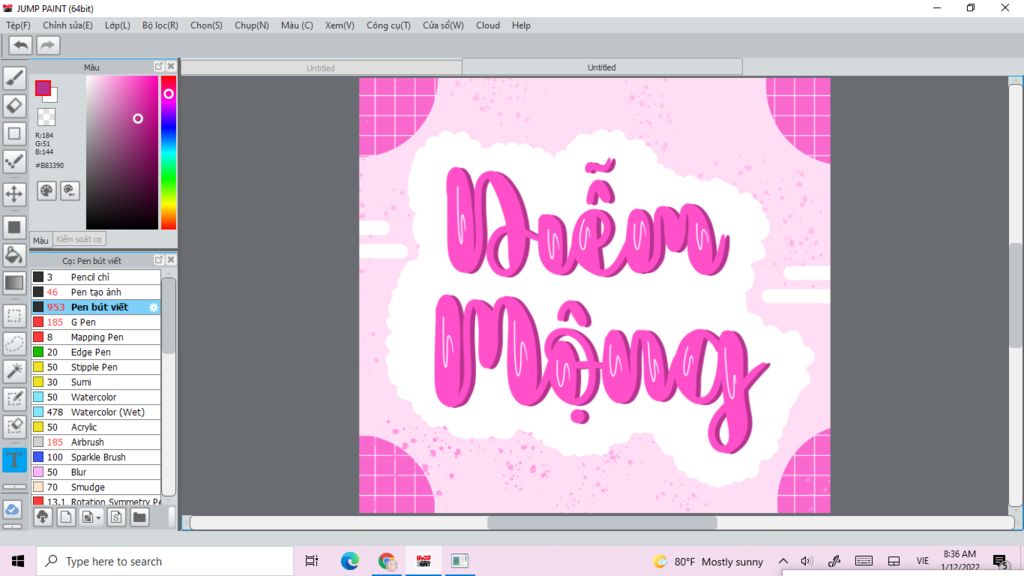Screen dimensions: 1024x576
Task: Click the canvas horizontal scrollbar
Action: tap(602, 522)
